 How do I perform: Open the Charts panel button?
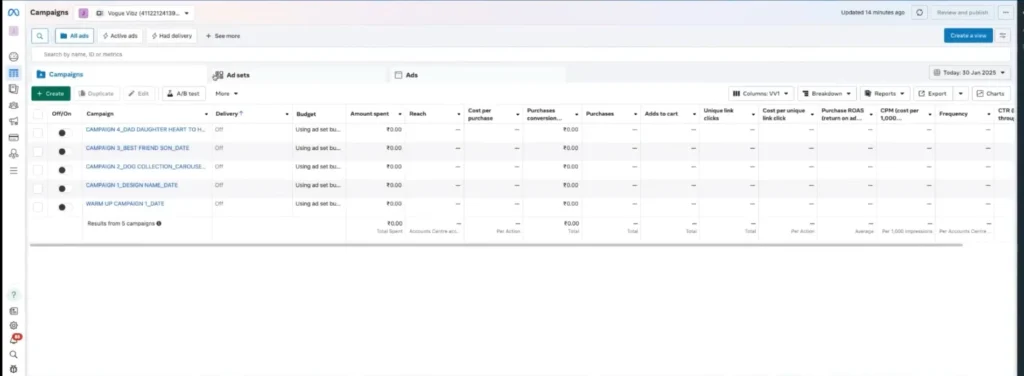point(991,93)
